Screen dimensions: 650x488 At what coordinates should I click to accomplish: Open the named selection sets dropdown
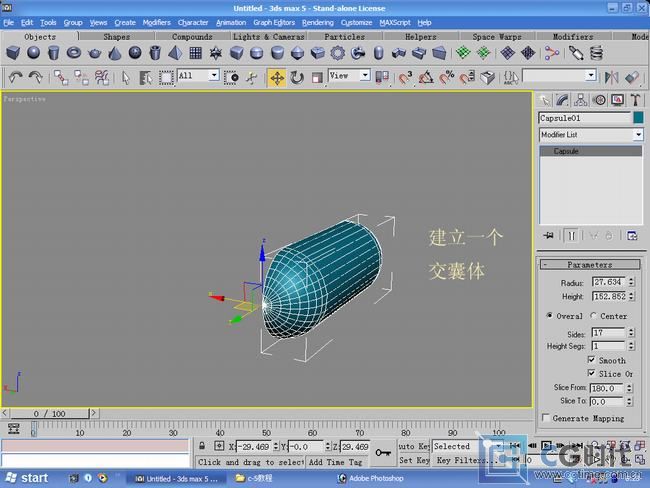[x=591, y=75]
